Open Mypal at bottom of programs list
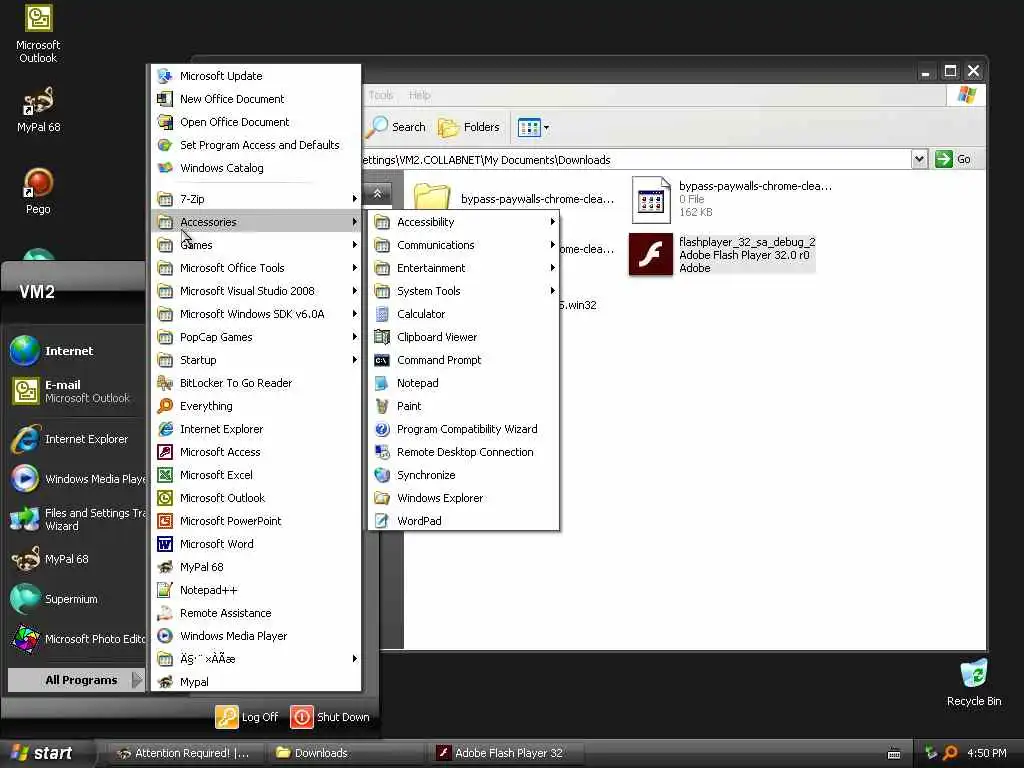Image resolution: width=1024 pixels, height=768 pixels. click(256, 682)
